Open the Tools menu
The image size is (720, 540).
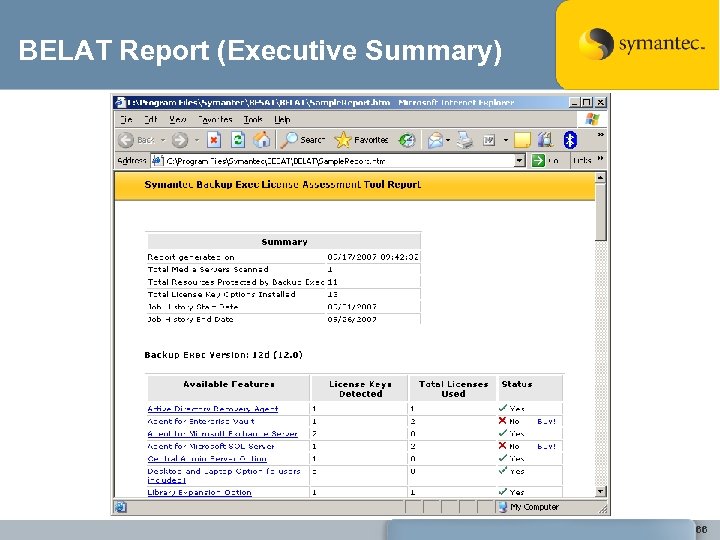[x=253, y=120]
